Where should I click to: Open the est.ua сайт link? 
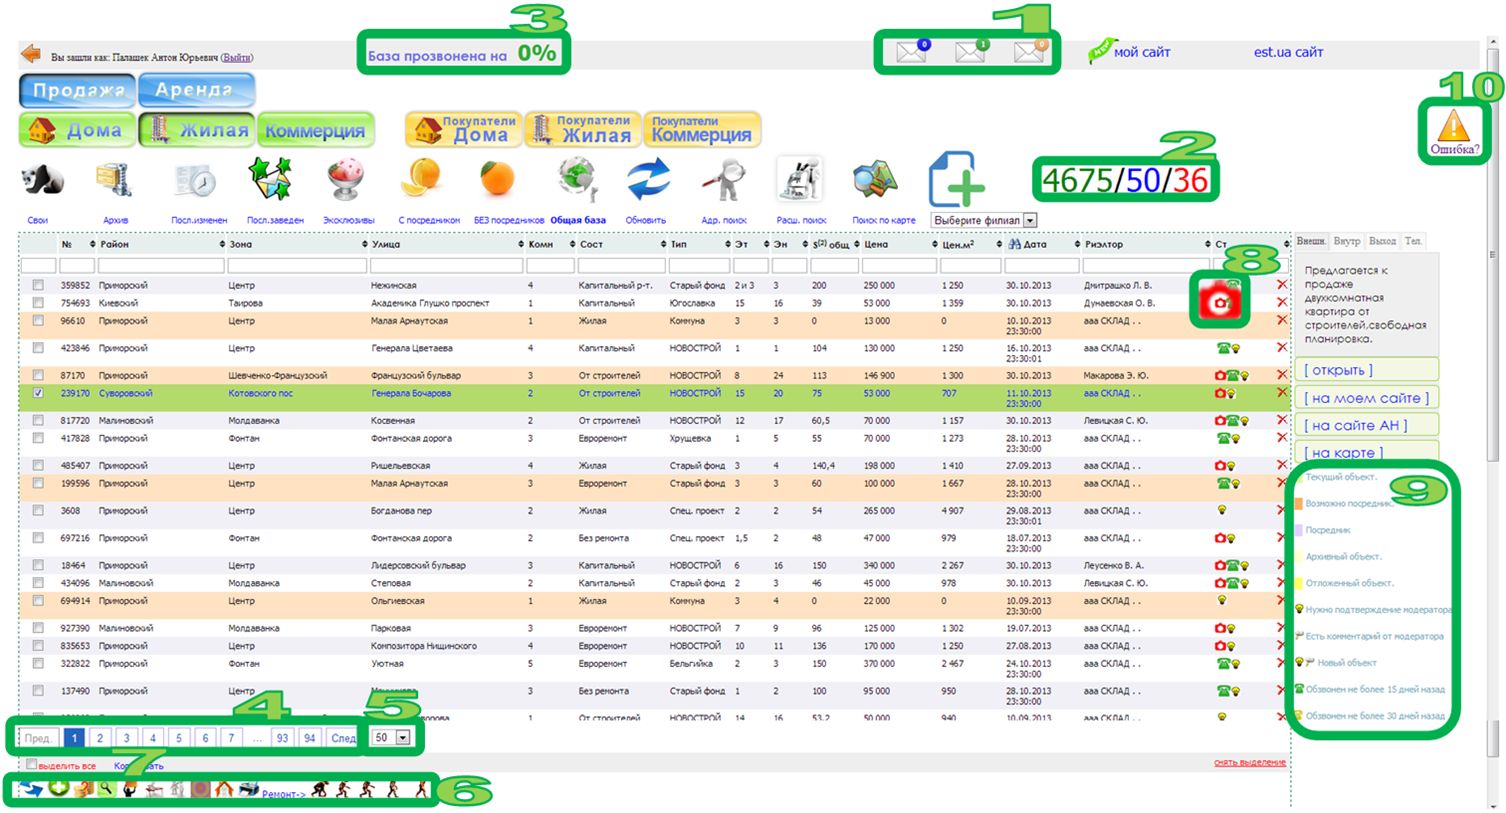pos(1288,52)
